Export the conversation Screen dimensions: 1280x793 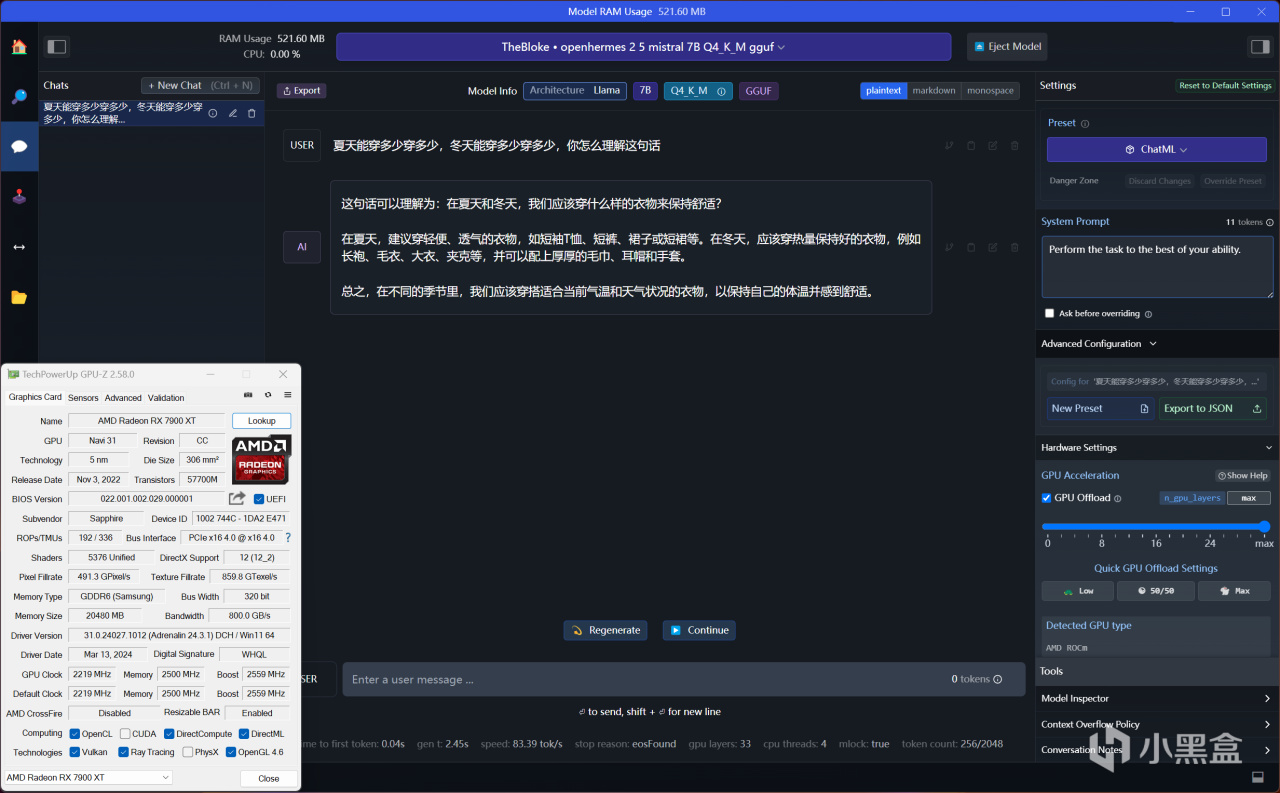302,91
